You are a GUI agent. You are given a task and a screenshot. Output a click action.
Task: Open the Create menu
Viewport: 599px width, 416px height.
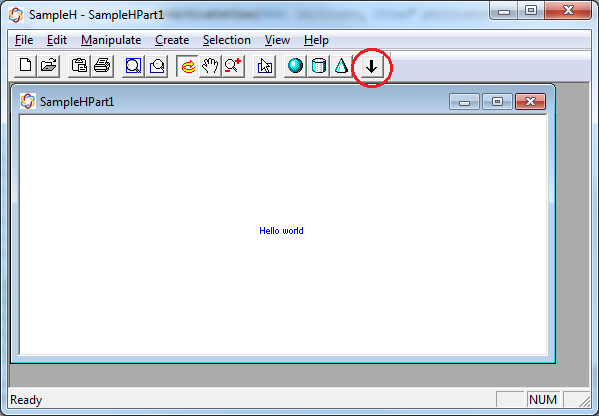tap(172, 40)
